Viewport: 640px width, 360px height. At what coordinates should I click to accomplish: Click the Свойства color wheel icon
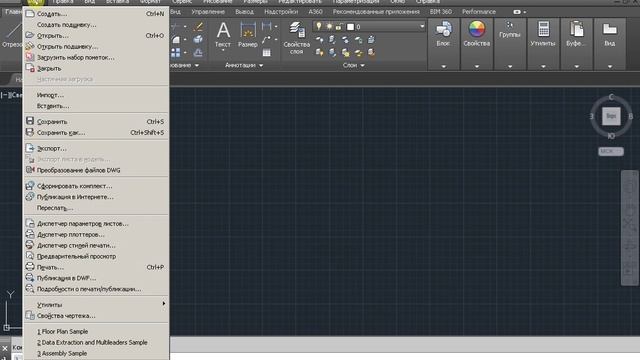coord(477,29)
